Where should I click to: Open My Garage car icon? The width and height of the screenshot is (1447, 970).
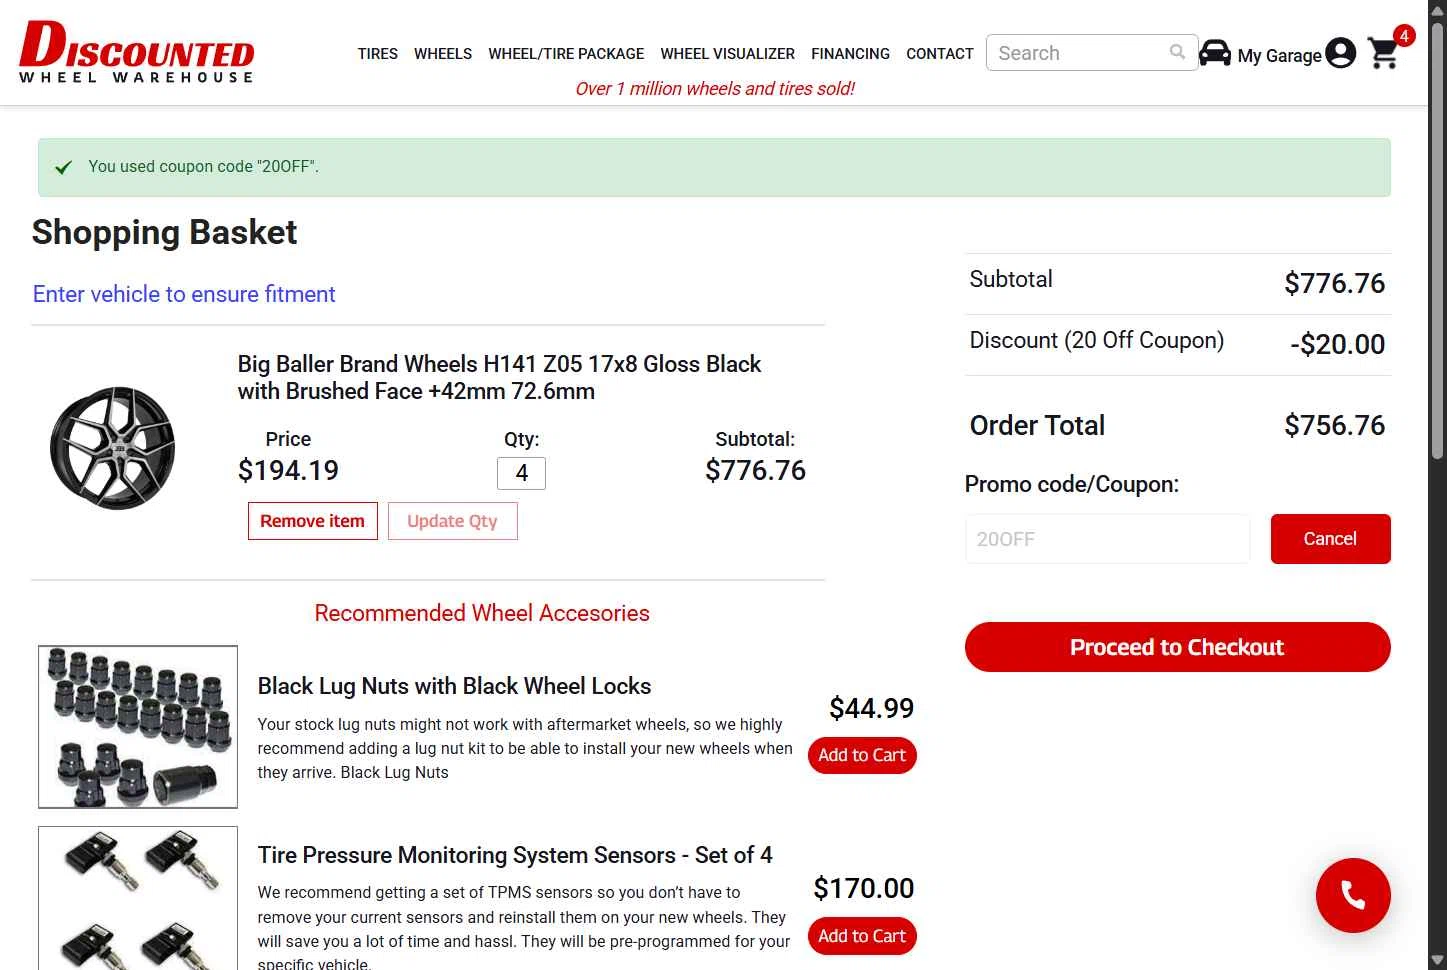coord(1215,53)
